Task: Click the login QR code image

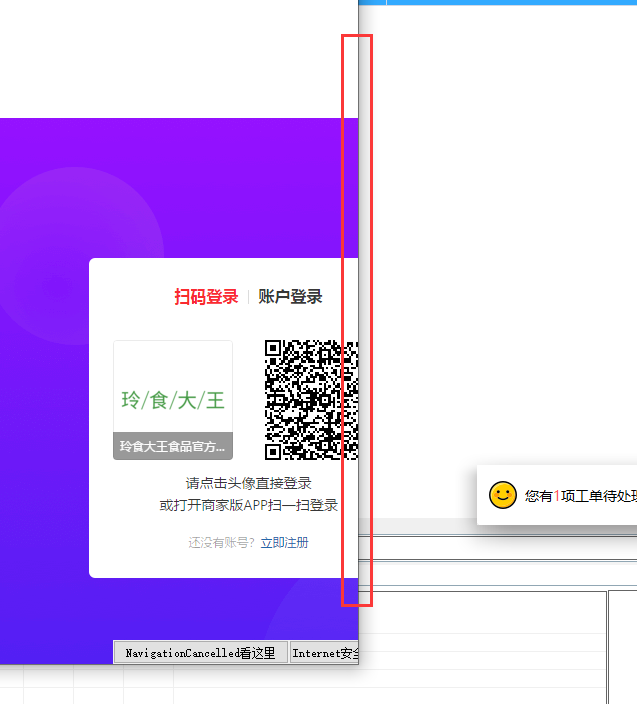Action: [x=311, y=400]
